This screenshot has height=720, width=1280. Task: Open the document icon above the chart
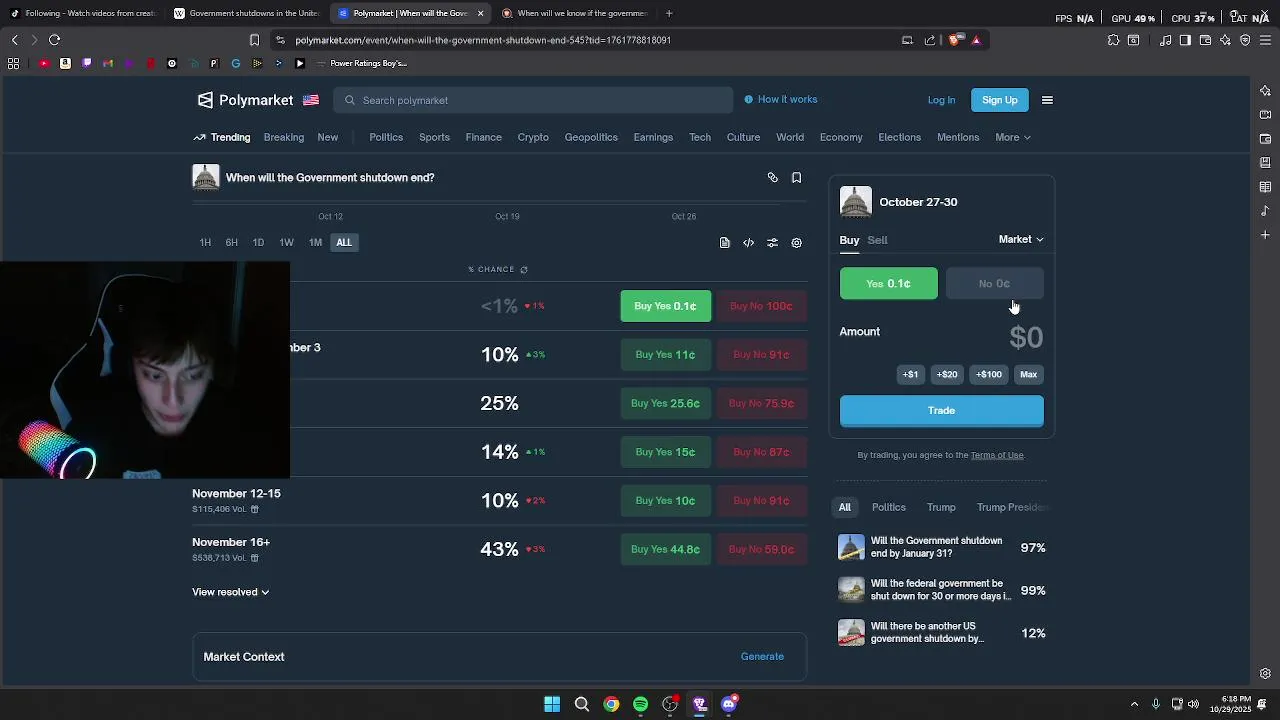point(724,243)
